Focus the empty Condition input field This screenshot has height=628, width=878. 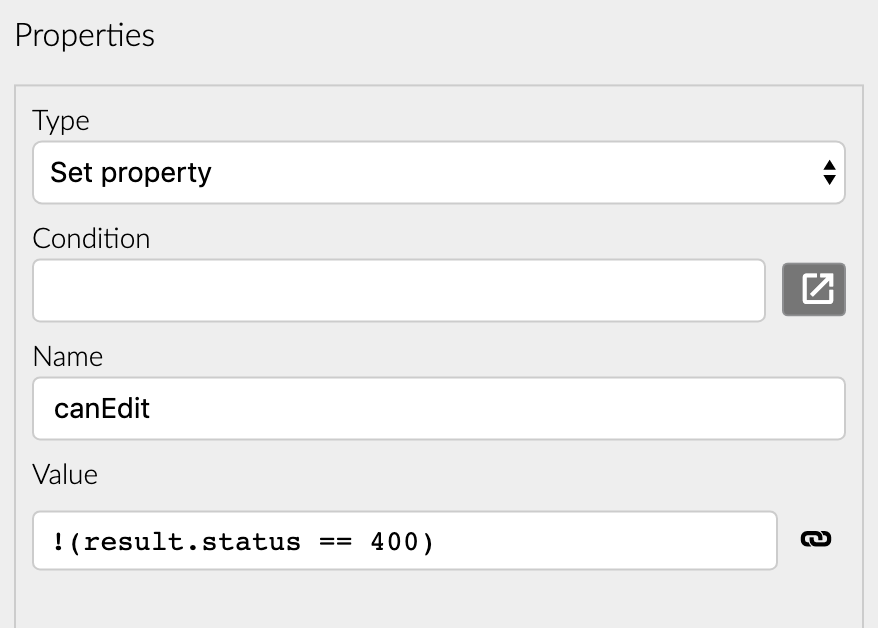coord(399,290)
